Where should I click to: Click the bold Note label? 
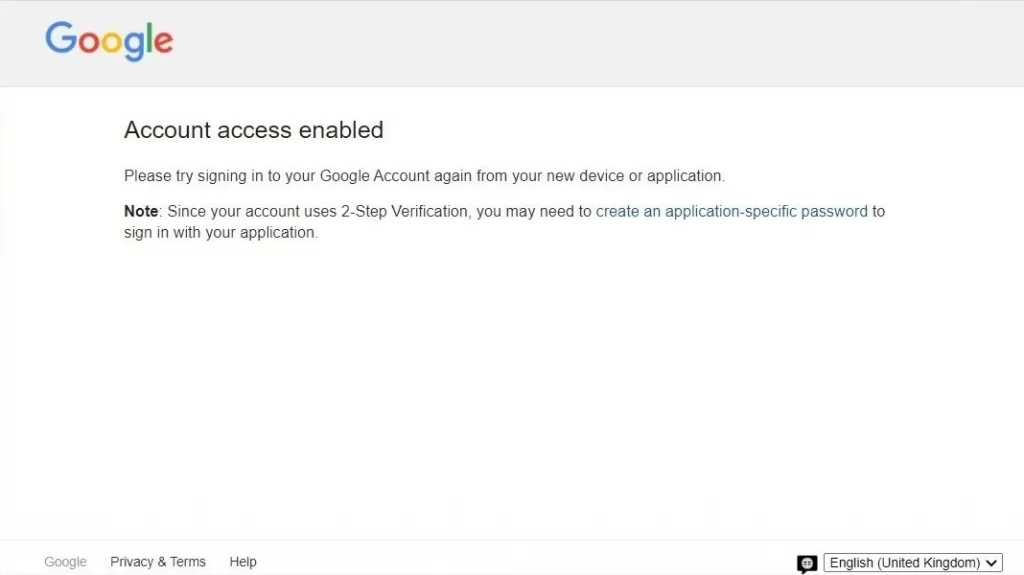coord(141,211)
